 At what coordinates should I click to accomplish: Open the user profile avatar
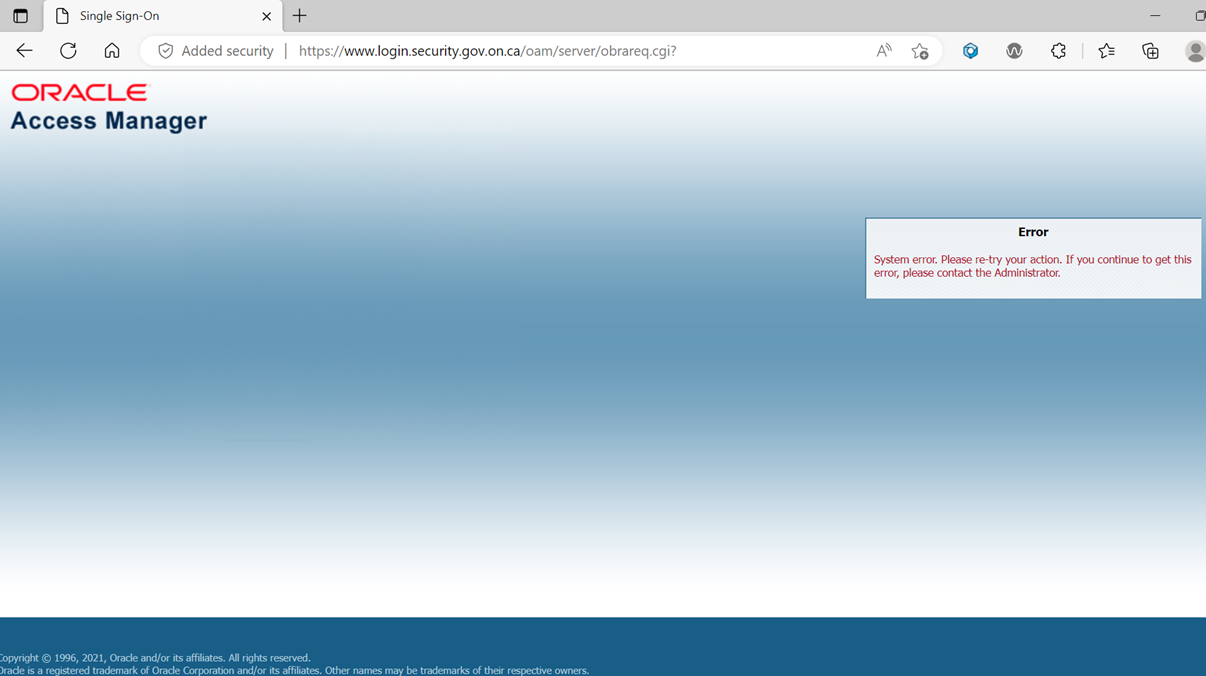[x=1194, y=51]
